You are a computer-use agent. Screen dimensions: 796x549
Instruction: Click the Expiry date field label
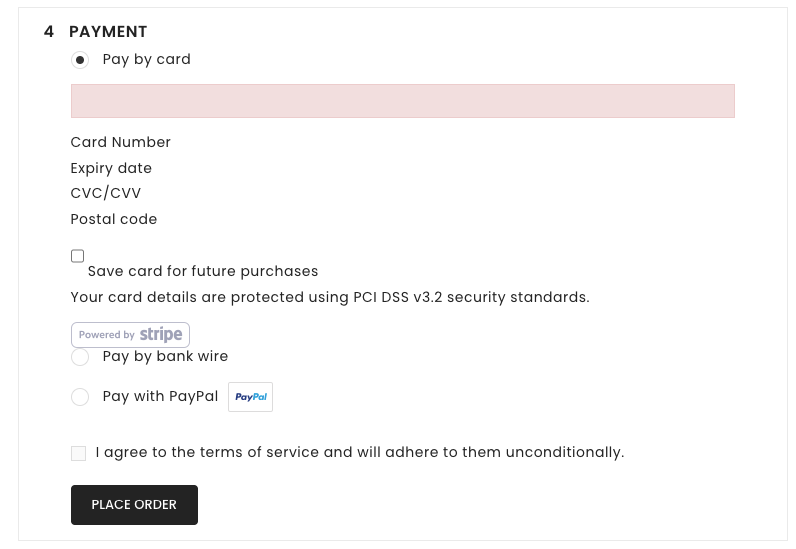click(x=111, y=168)
